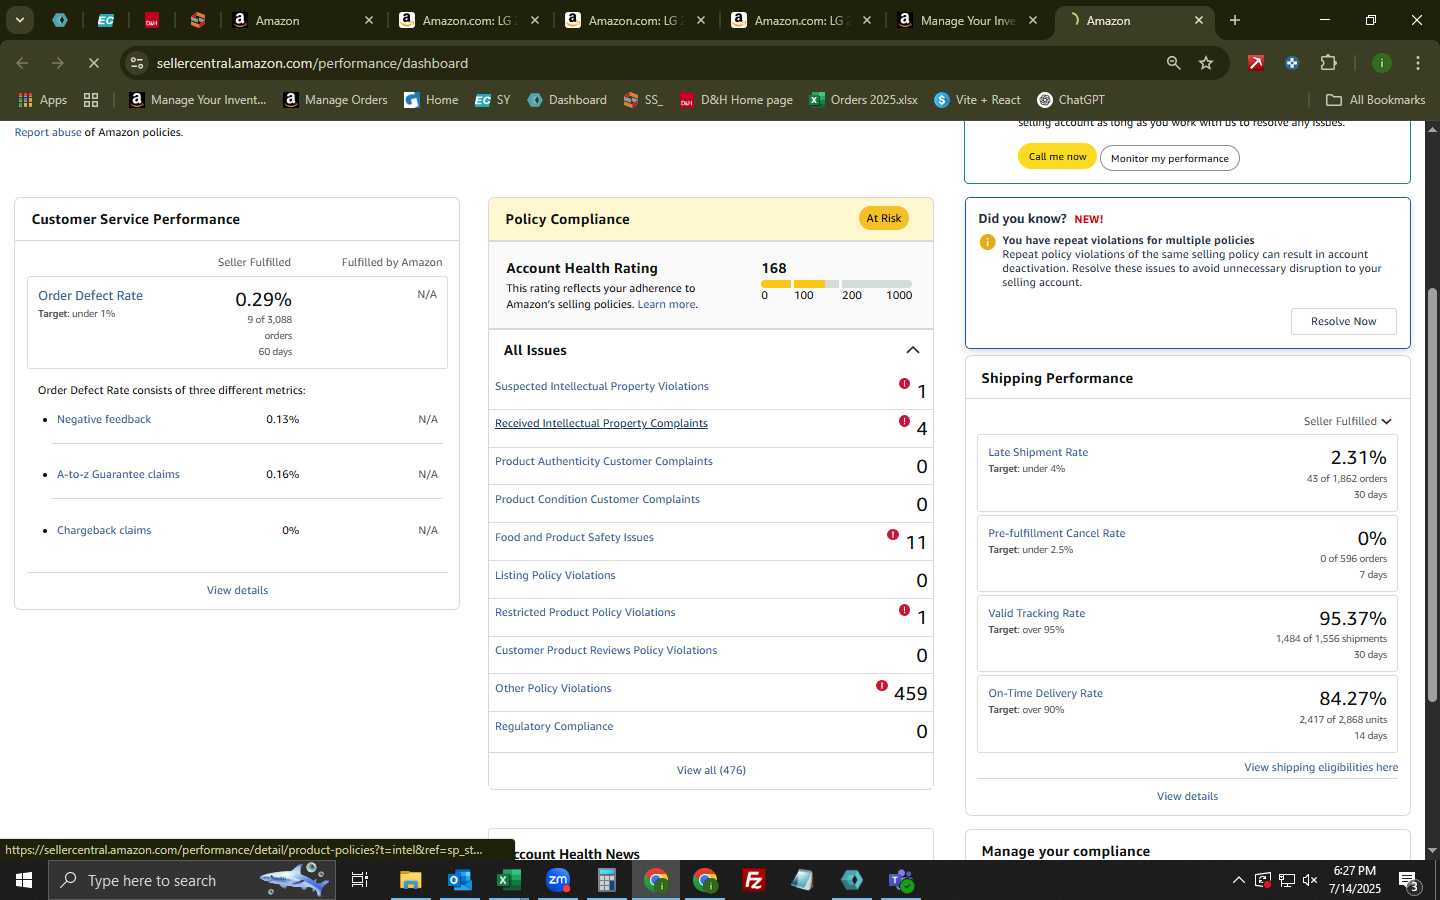Switch to the pinned EC tab
This screenshot has width=1440, height=900.
point(105,20)
